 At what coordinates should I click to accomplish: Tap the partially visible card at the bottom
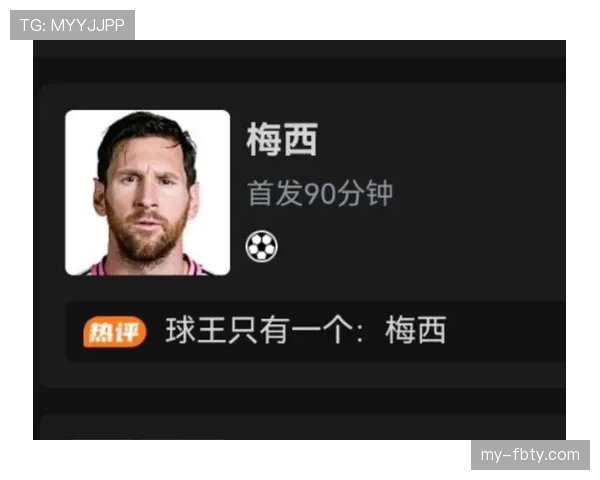point(302,426)
